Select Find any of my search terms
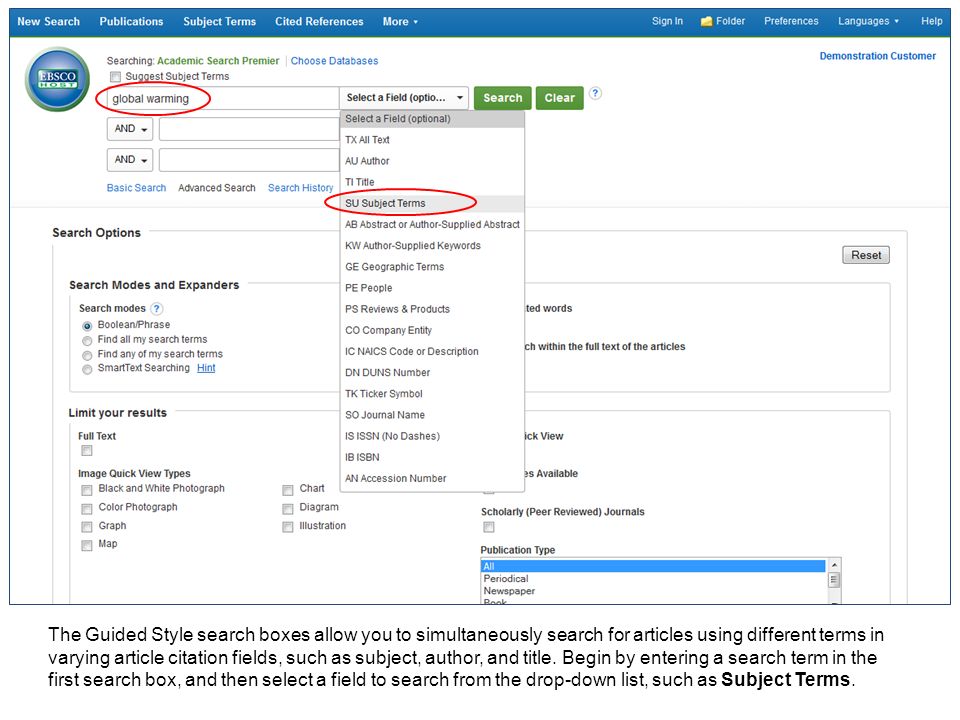This screenshot has width=960, height=720. pyautogui.click(x=87, y=355)
